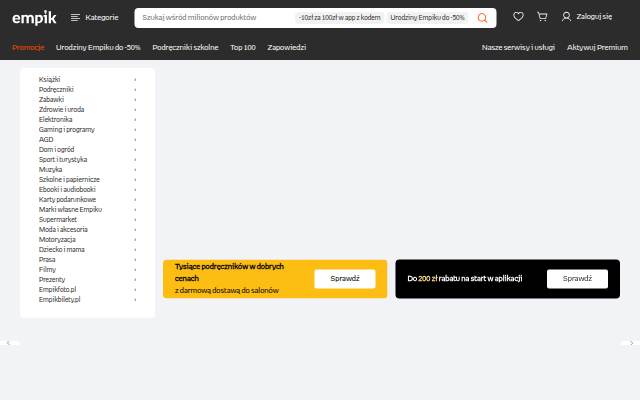Expand the Elektronika submenu arrow
The width and height of the screenshot is (640, 400).
click(135, 120)
